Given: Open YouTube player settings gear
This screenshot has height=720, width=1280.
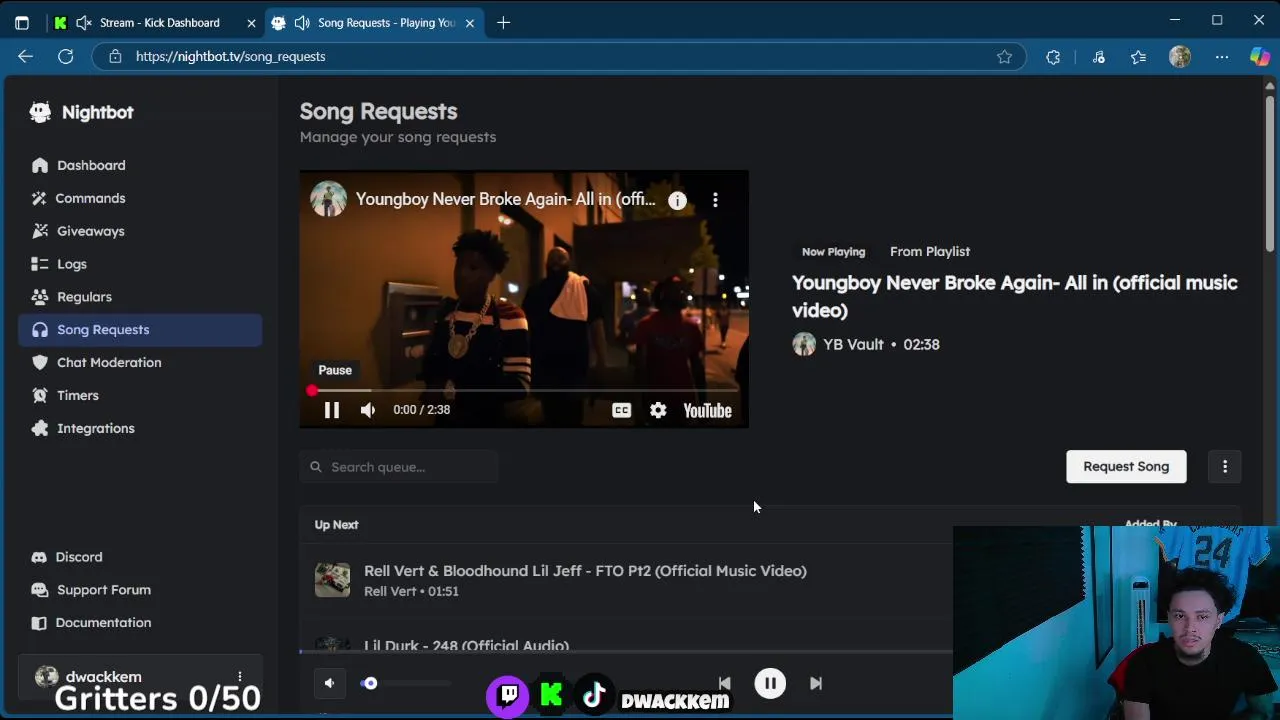Looking at the screenshot, I should pos(658,410).
